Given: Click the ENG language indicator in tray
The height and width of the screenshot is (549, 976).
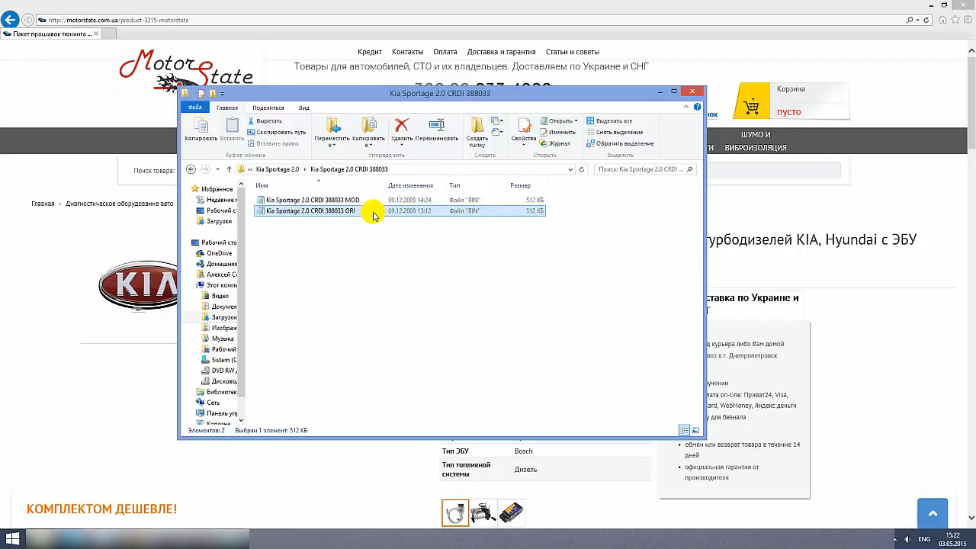Looking at the screenshot, I should (x=924, y=539).
